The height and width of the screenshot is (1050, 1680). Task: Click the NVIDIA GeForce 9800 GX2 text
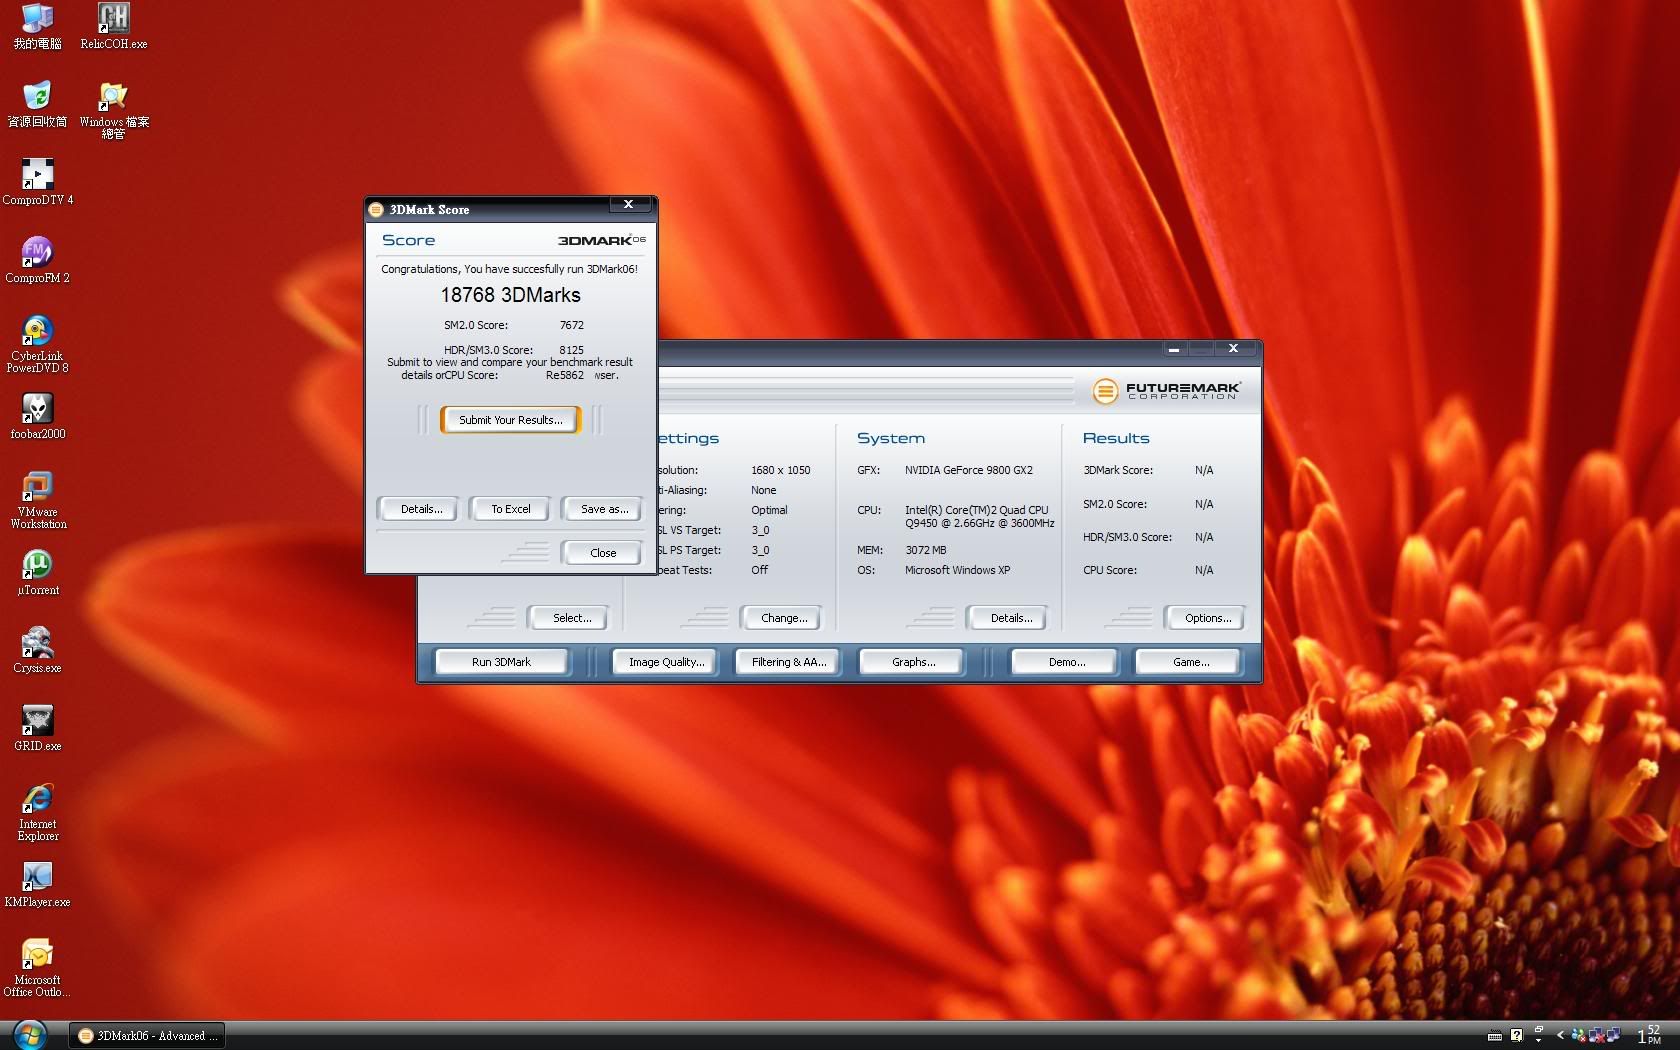coord(968,470)
